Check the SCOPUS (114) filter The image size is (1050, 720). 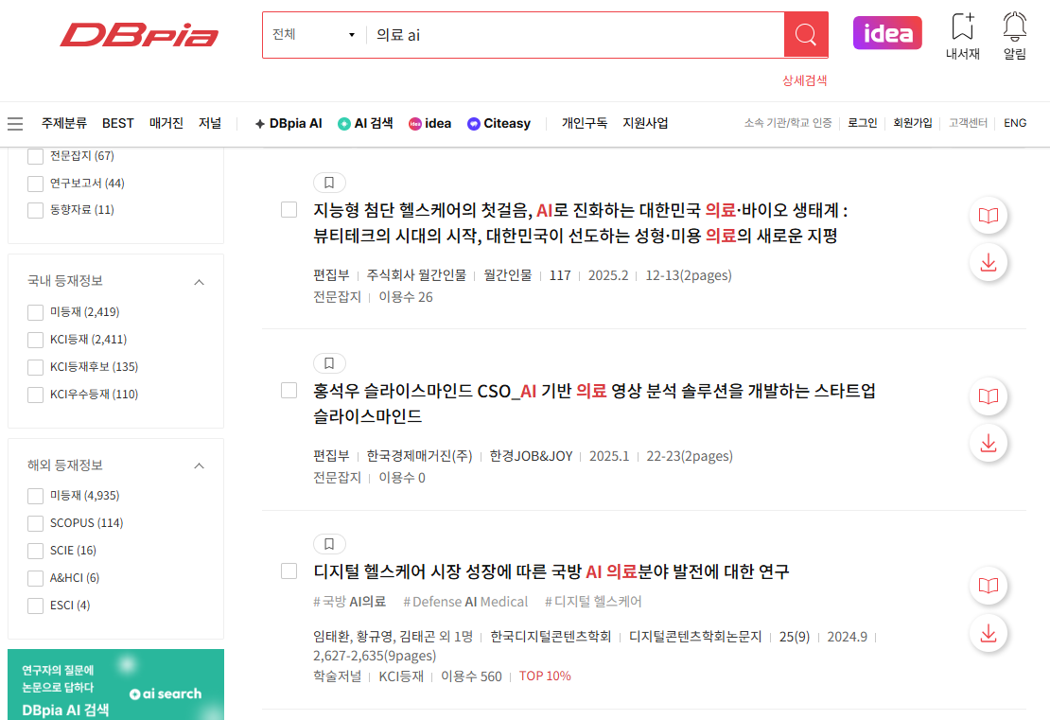click(35, 523)
